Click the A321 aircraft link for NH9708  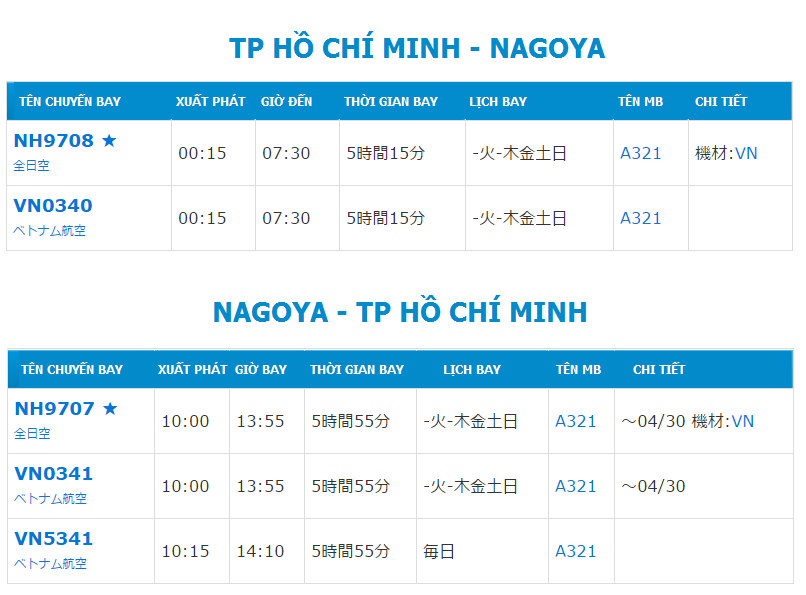(640, 153)
